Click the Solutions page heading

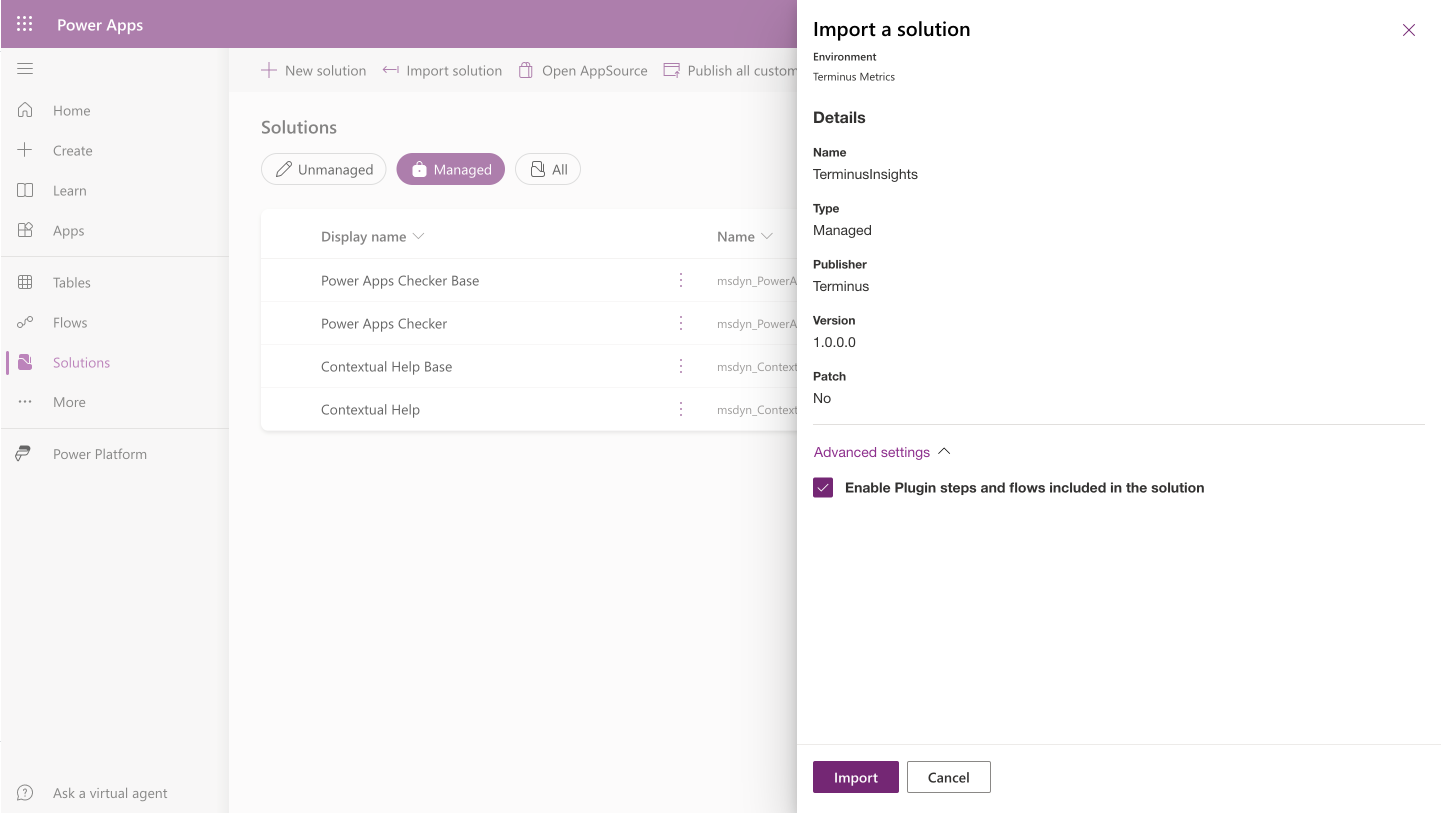pyautogui.click(x=299, y=127)
